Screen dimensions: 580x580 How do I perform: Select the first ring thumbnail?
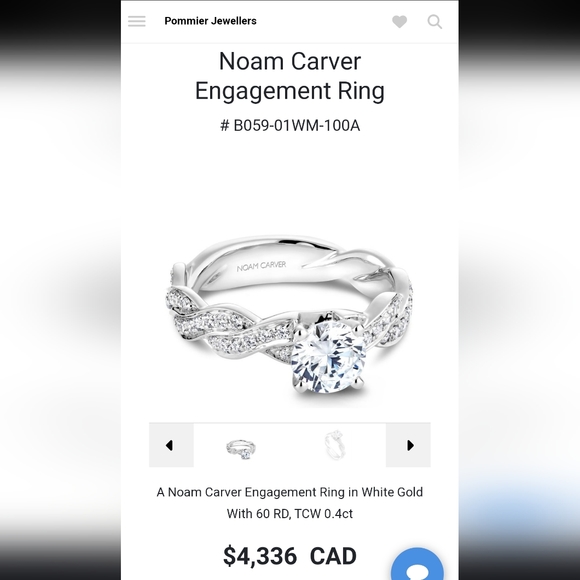coord(242,449)
